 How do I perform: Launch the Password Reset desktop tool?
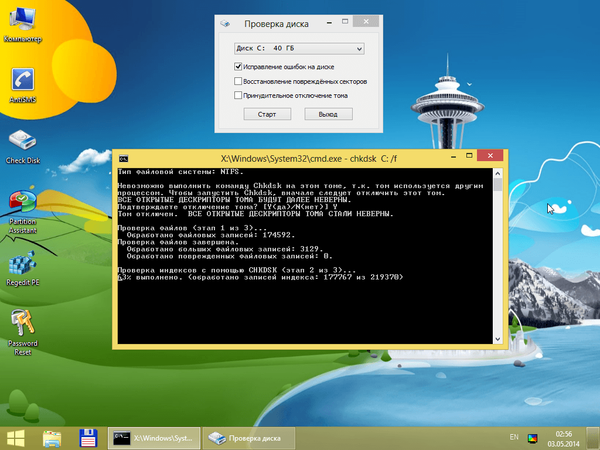coord(23,332)
